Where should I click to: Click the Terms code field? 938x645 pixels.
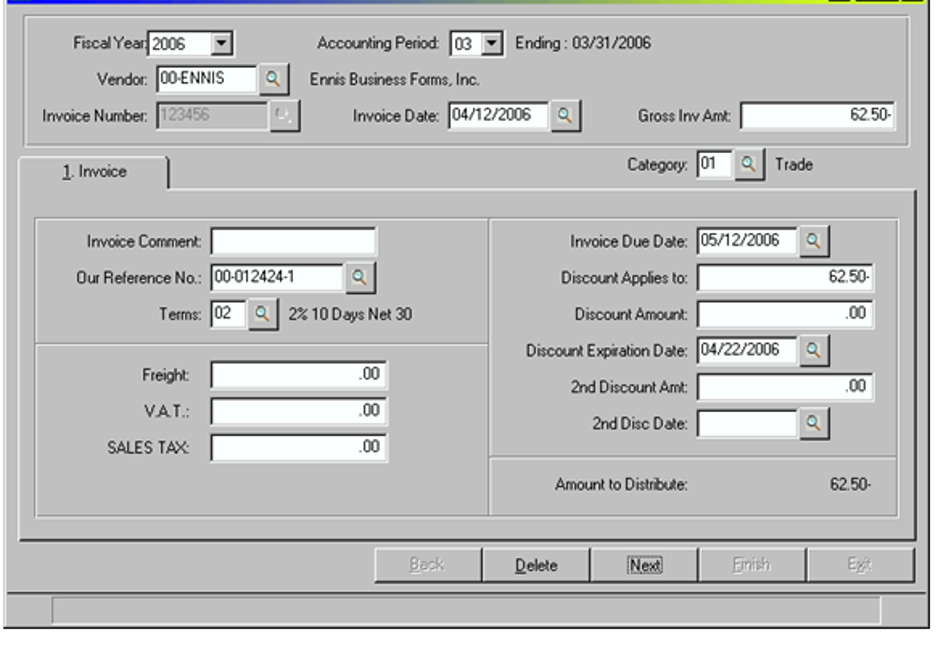228,314
